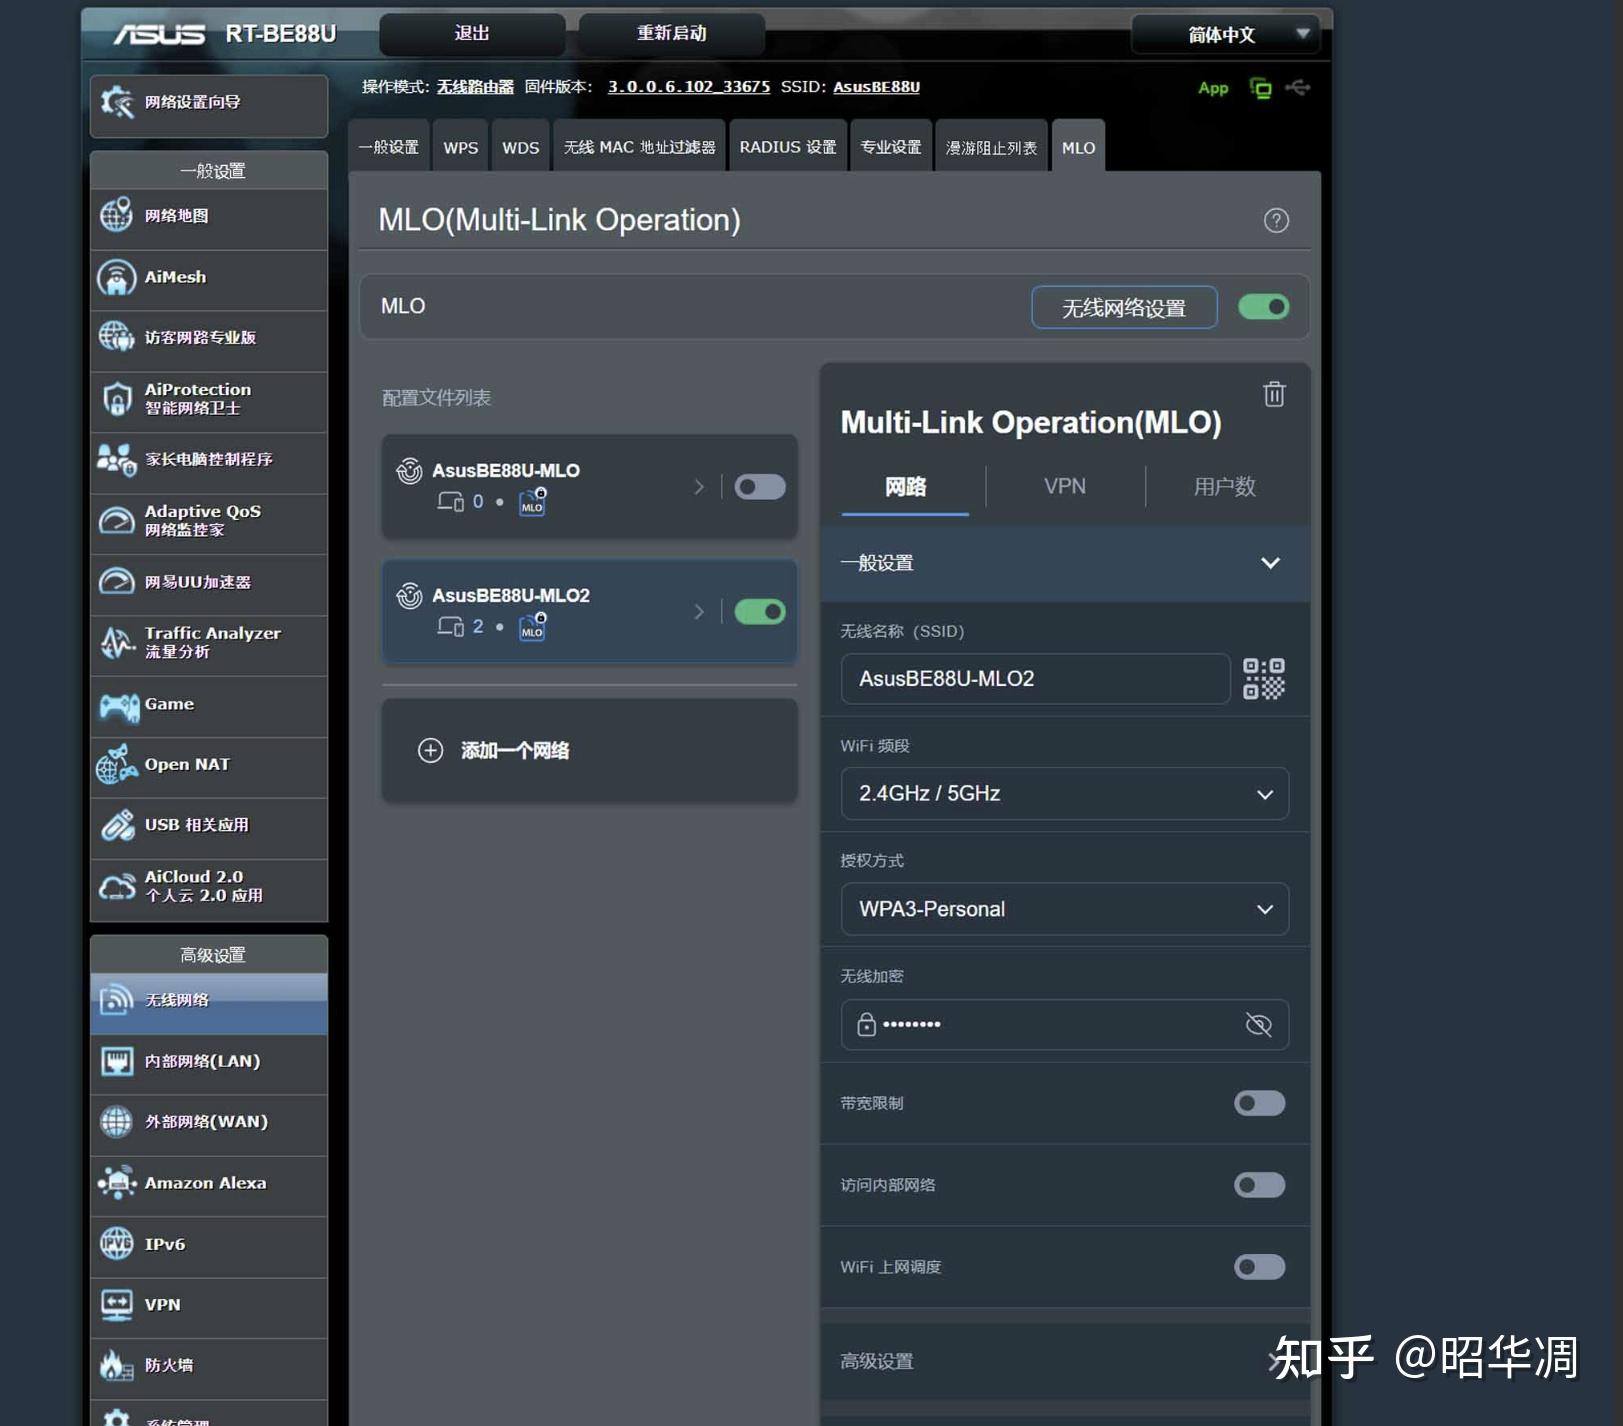1623x1426 pixels.
Task: Open the QR code icon beside the SSID field
Action: click(1261, 678)
